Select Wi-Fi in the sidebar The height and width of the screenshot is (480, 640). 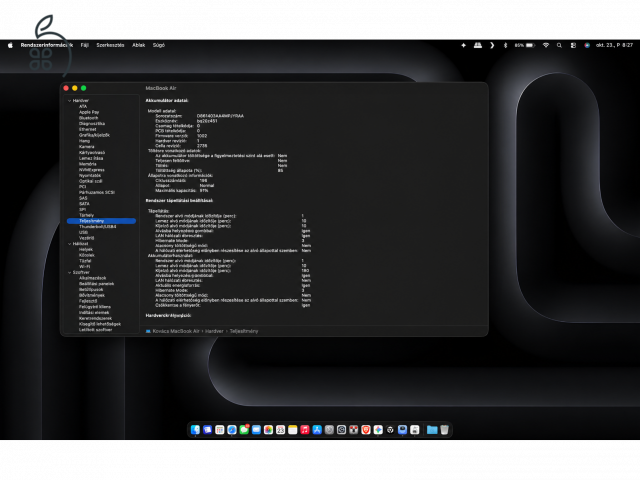tap(84, 267)
